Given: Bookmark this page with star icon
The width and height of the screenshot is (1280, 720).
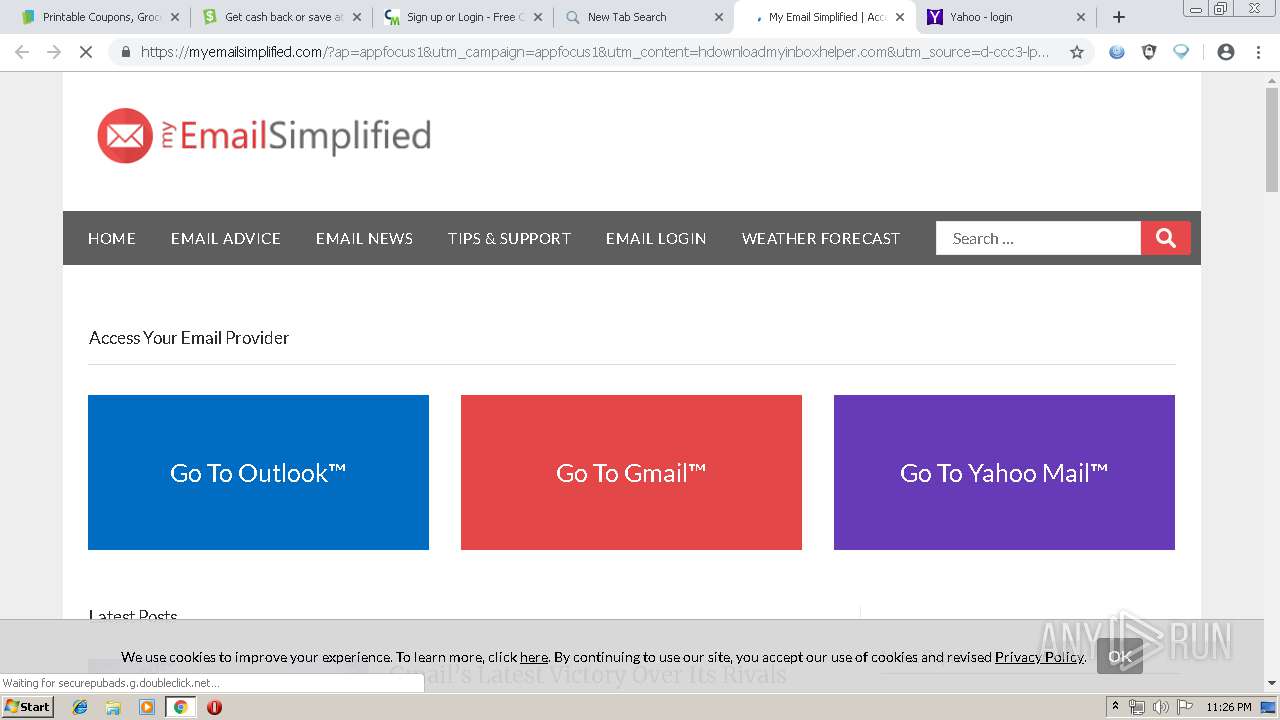Looking at the screenshot, I should click(x=1077, y=52).
